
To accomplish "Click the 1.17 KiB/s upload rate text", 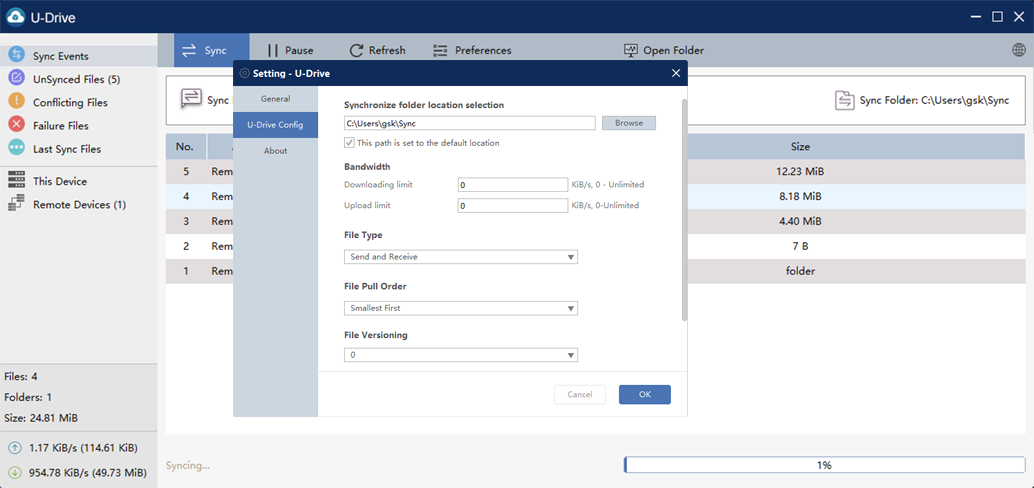I will click(x=83, y=448).
